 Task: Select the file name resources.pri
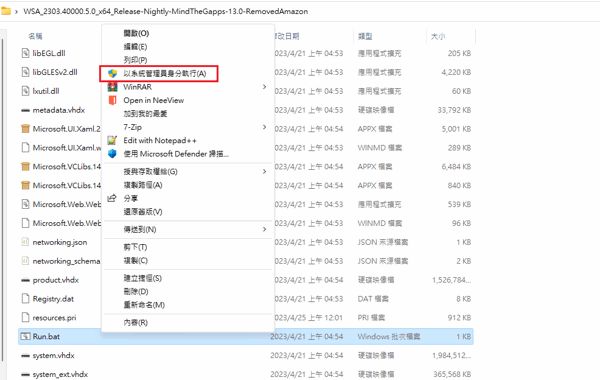tap(54, 318)
